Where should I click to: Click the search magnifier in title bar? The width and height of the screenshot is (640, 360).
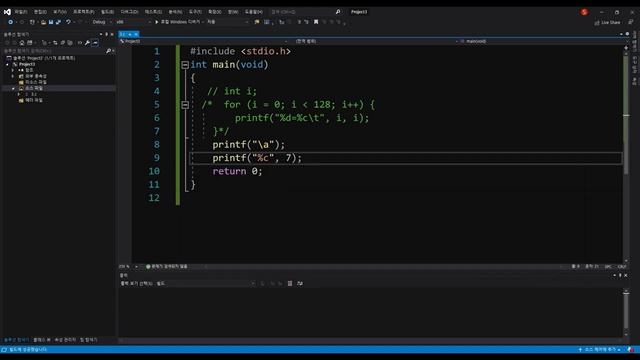coord(338,12)
